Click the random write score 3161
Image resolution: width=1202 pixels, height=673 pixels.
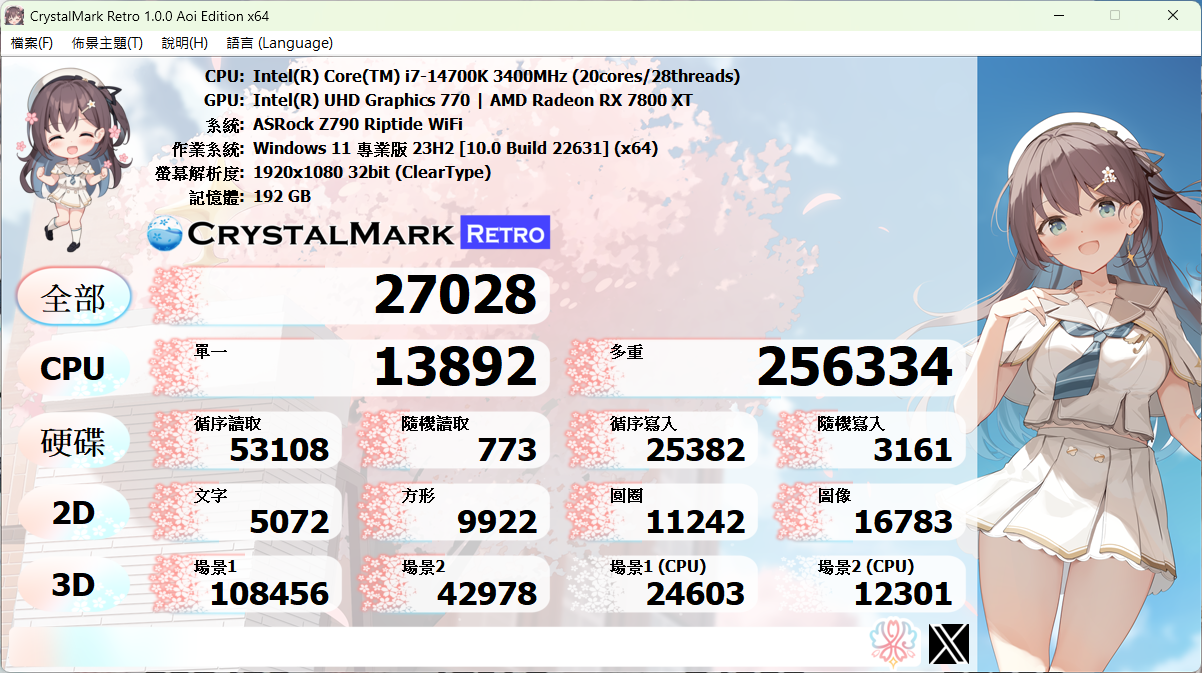point(913,449)
